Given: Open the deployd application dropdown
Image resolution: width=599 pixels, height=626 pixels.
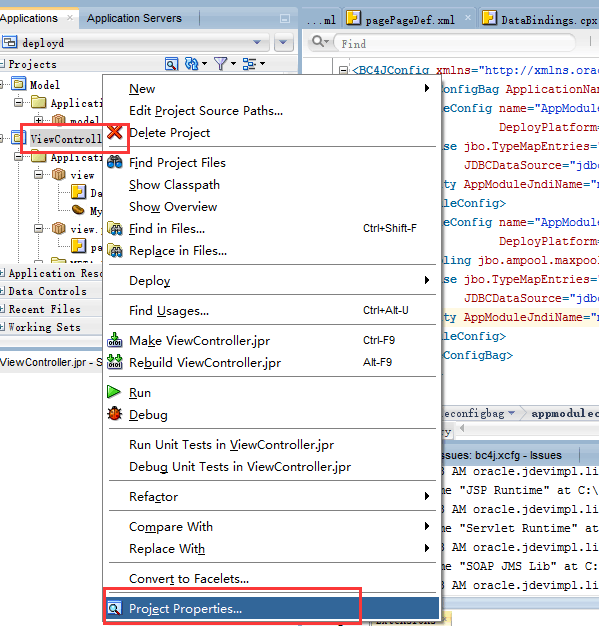Looking at the screenshot, I should coord(257,42).
